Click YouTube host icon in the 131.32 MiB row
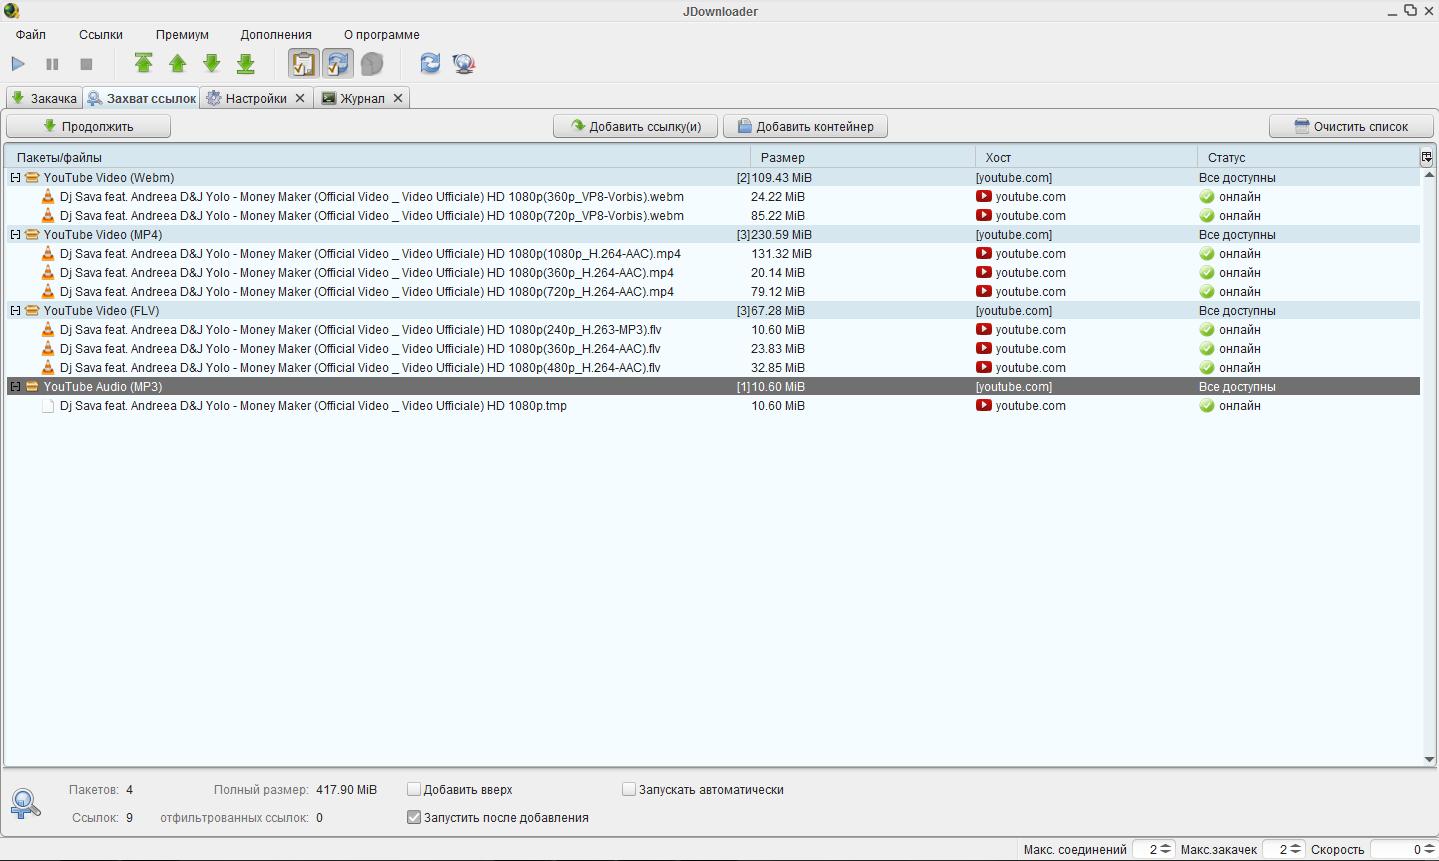1439x861 pixels. [x=984, y=254]
